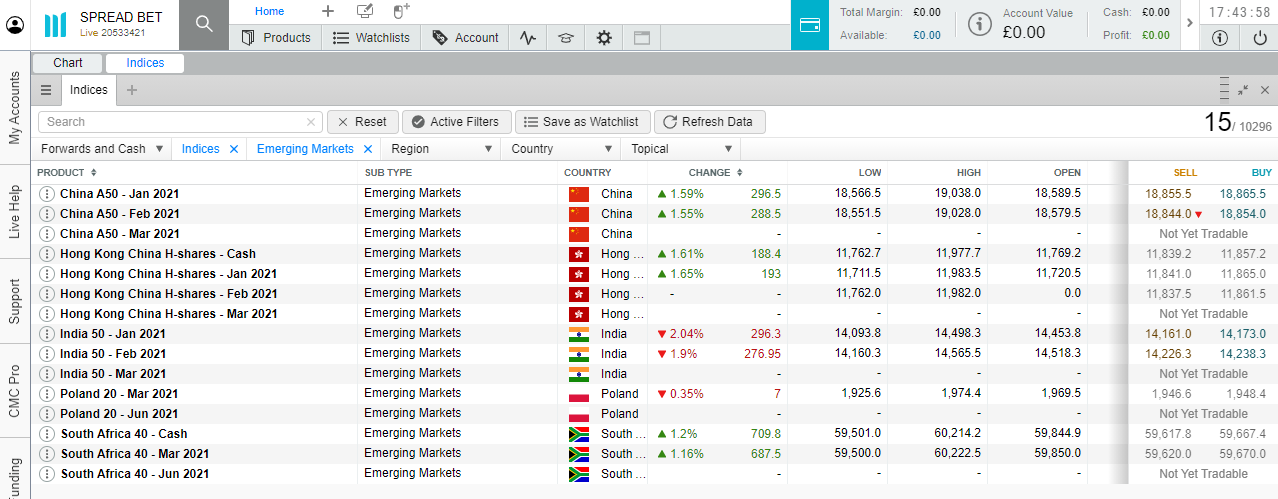Image resolution: width=1278 pixels, height=499 pixels.
Task: Select the Indices layout tab beside Chart
Action: point(145,63)
